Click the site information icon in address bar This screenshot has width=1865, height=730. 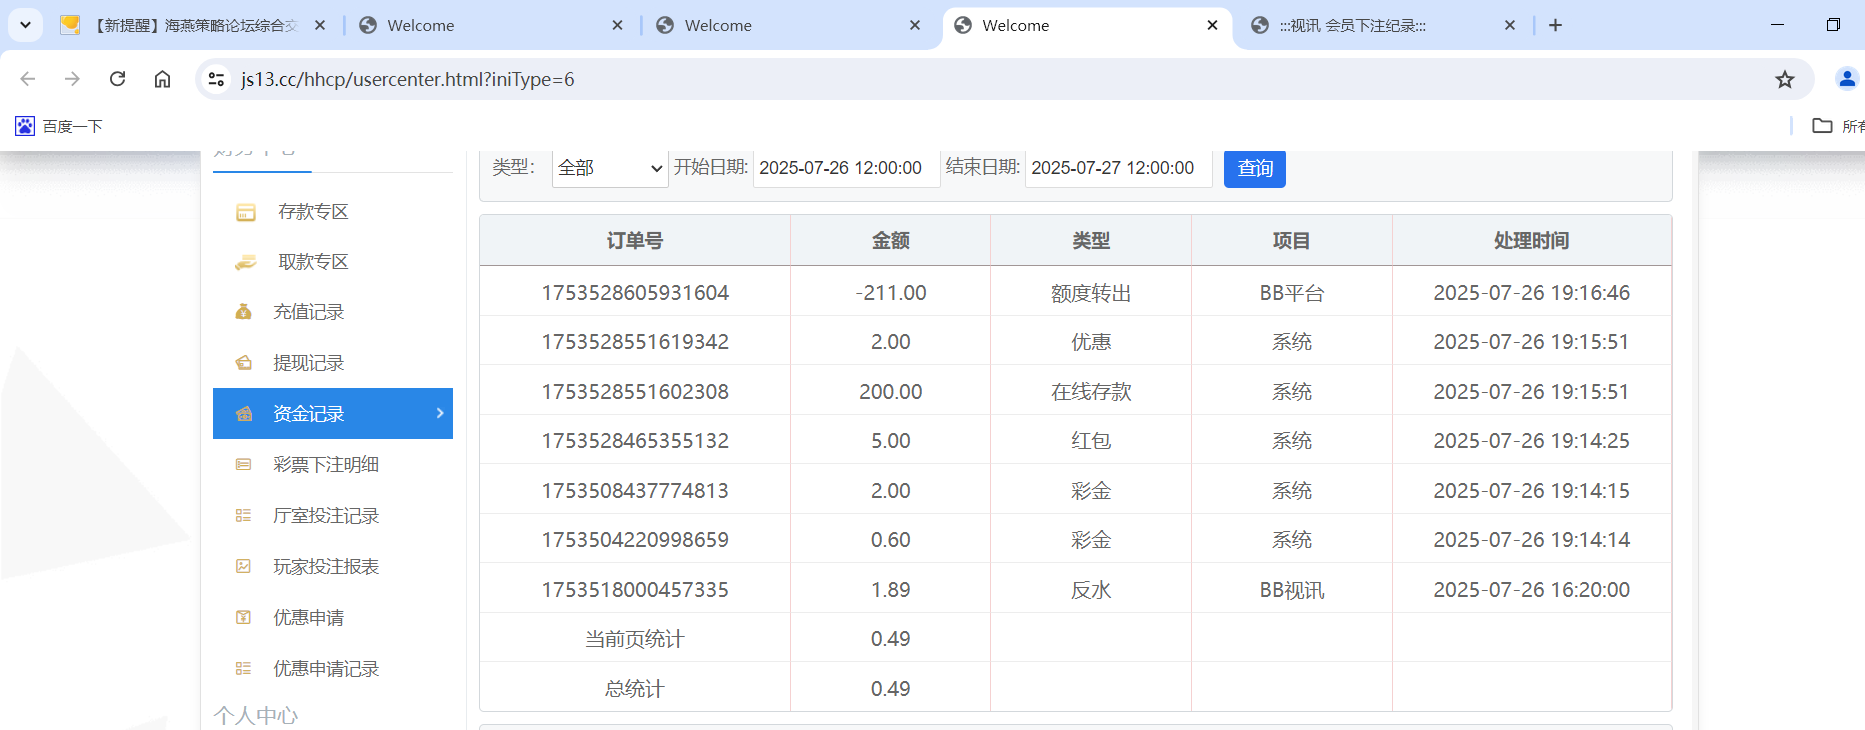click(216, 79)
